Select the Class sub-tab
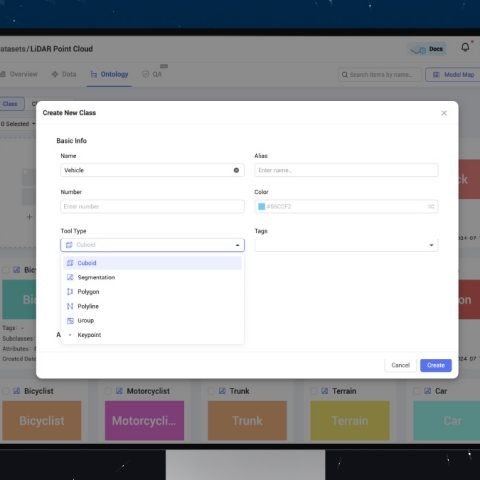 click(x=11, y=104)
